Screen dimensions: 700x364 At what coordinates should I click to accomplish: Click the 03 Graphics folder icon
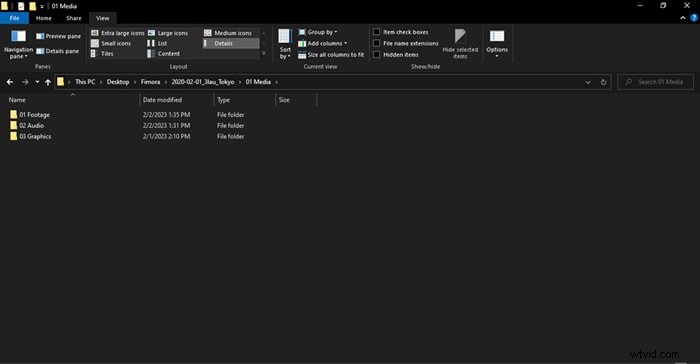point(13,136)
